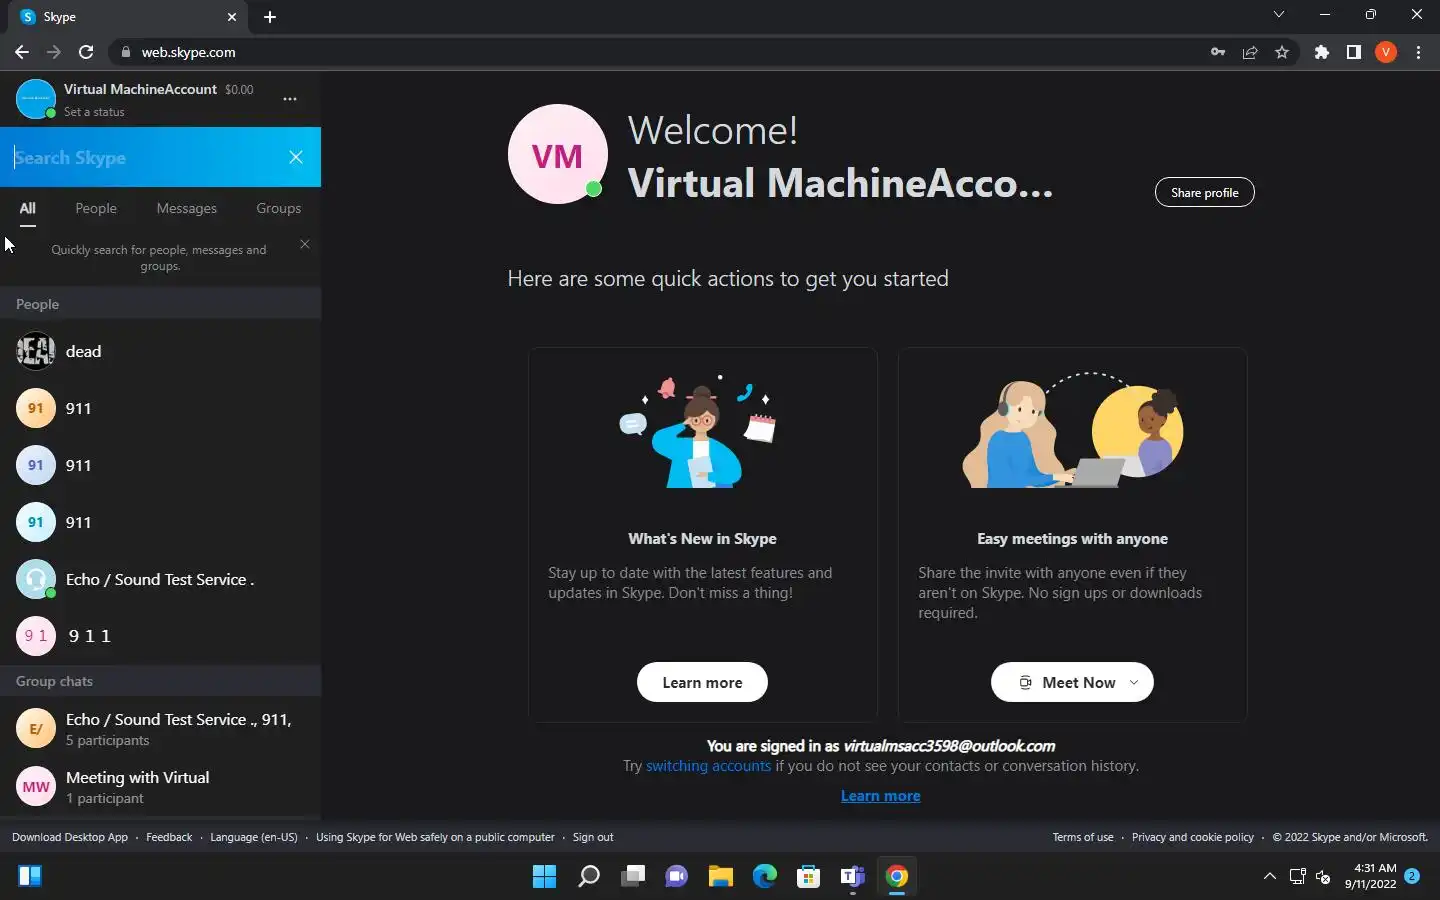The height and width of the screenshot is (900, 1440).
Task: Show hidden tray icons
Action: pos(1270,876)
